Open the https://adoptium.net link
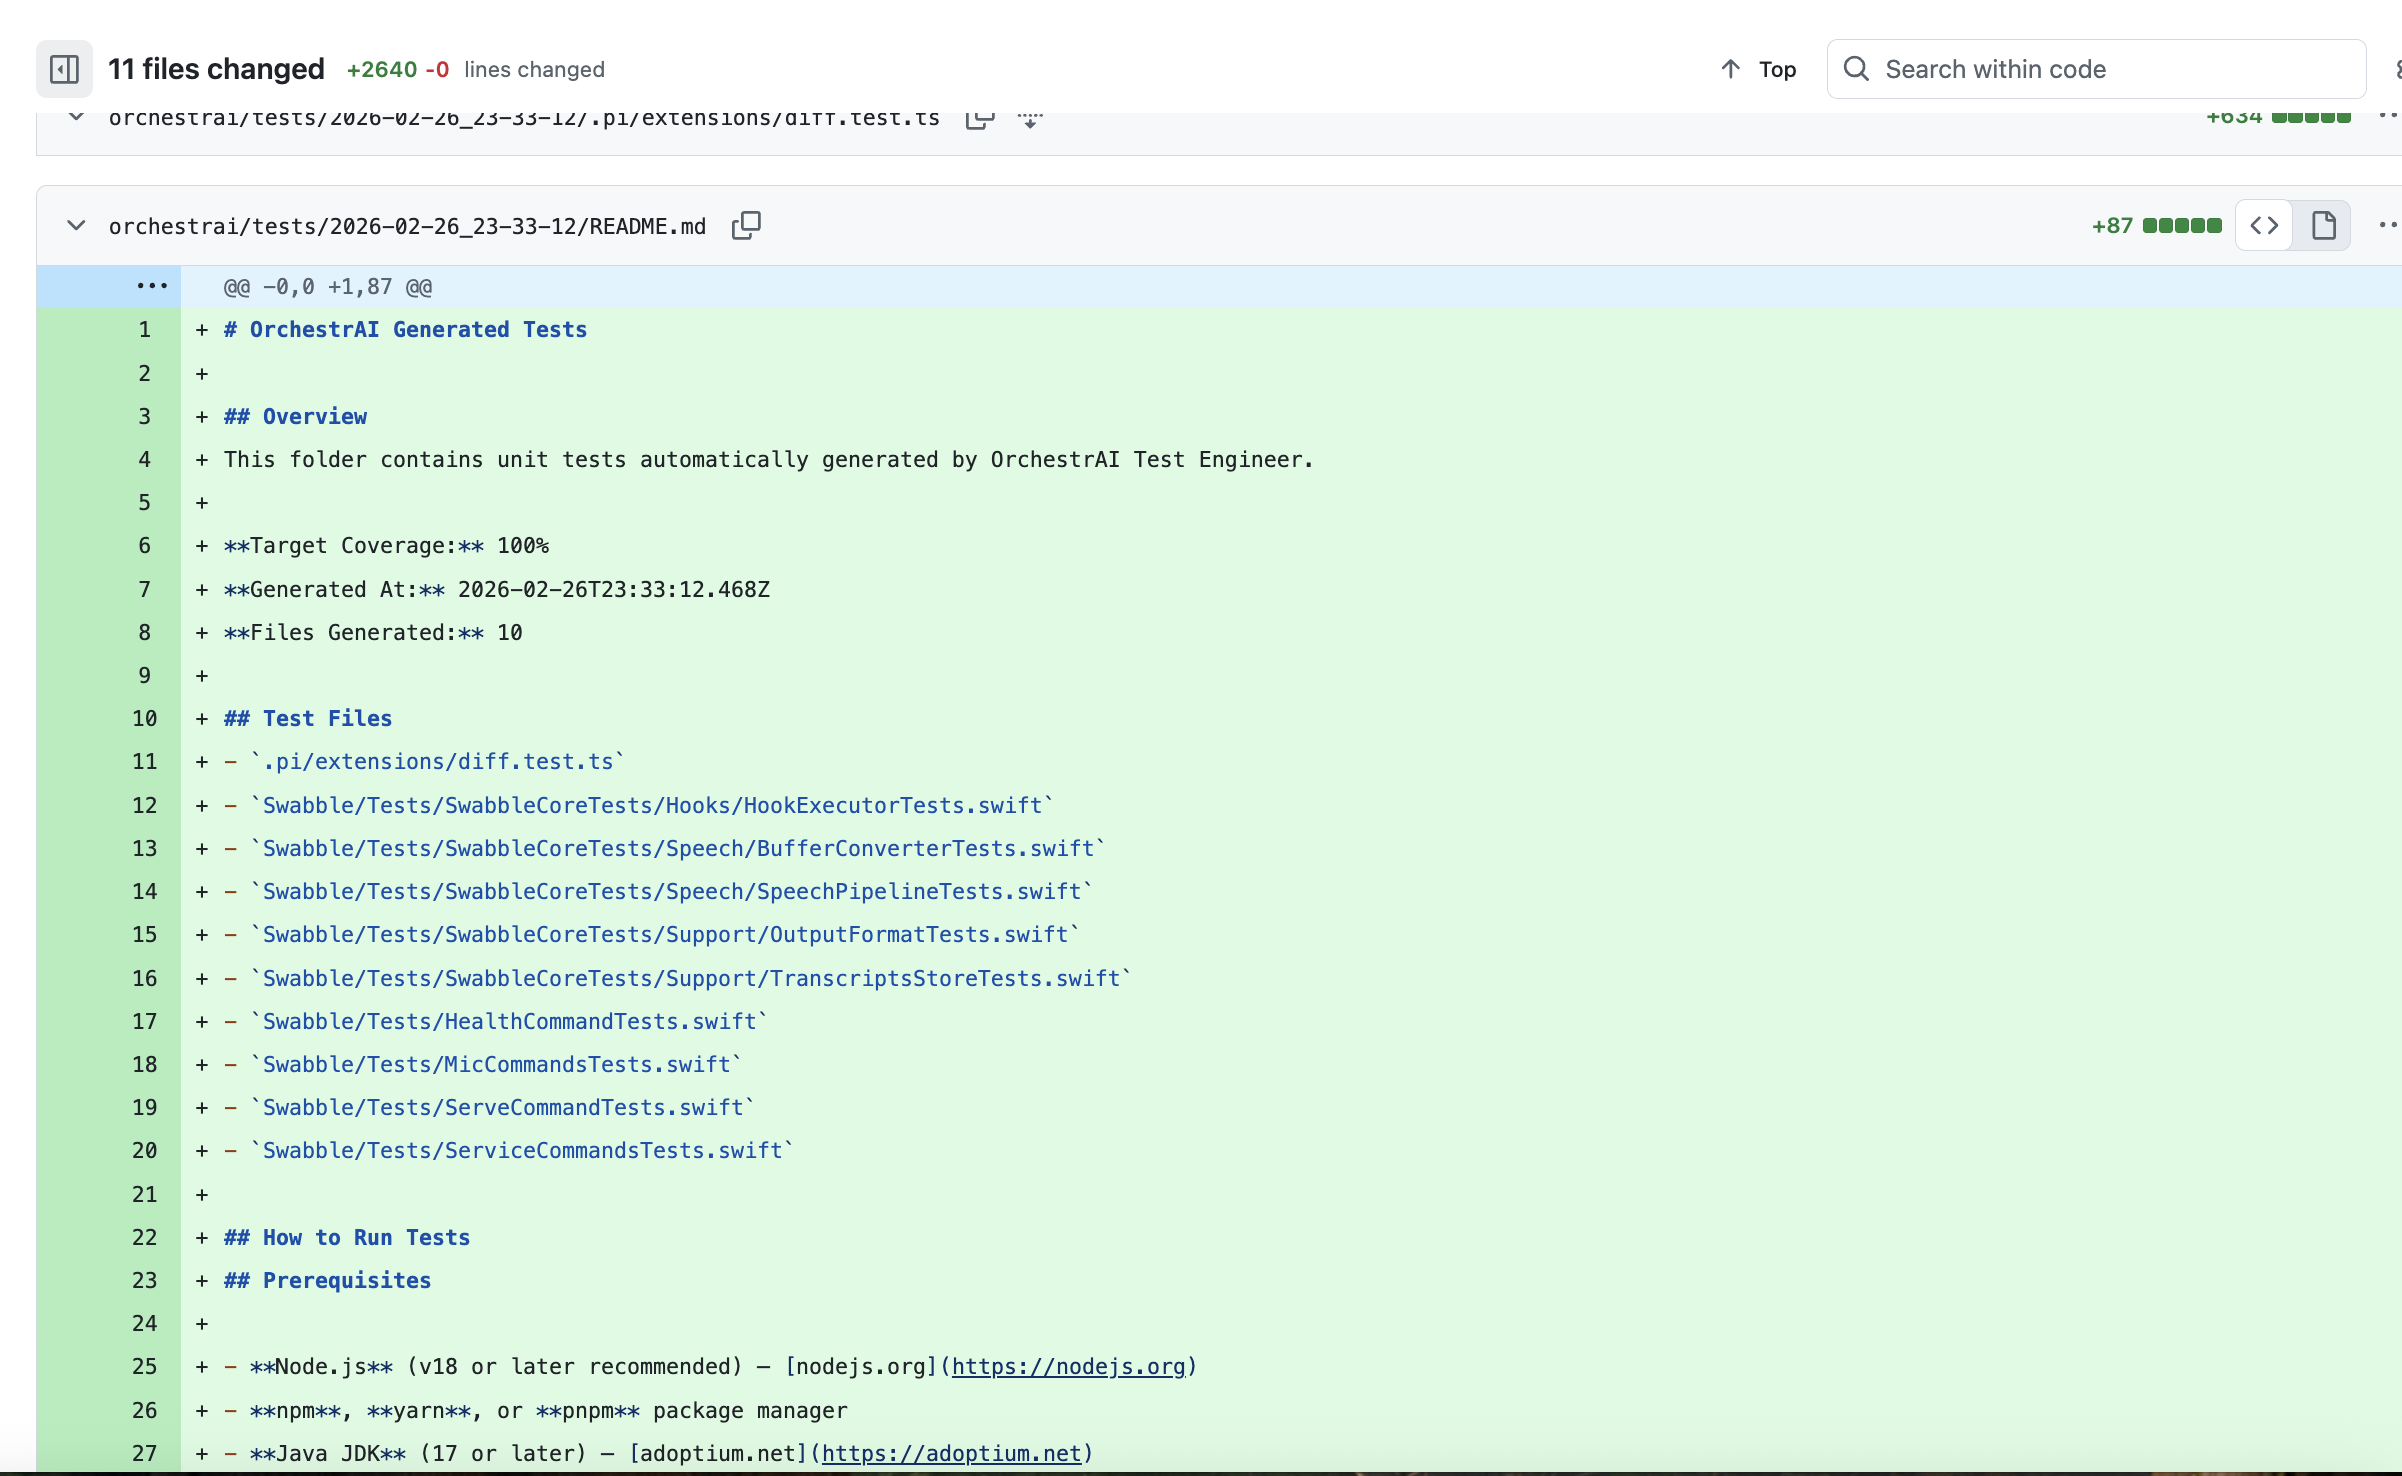 click(952, 1454)
